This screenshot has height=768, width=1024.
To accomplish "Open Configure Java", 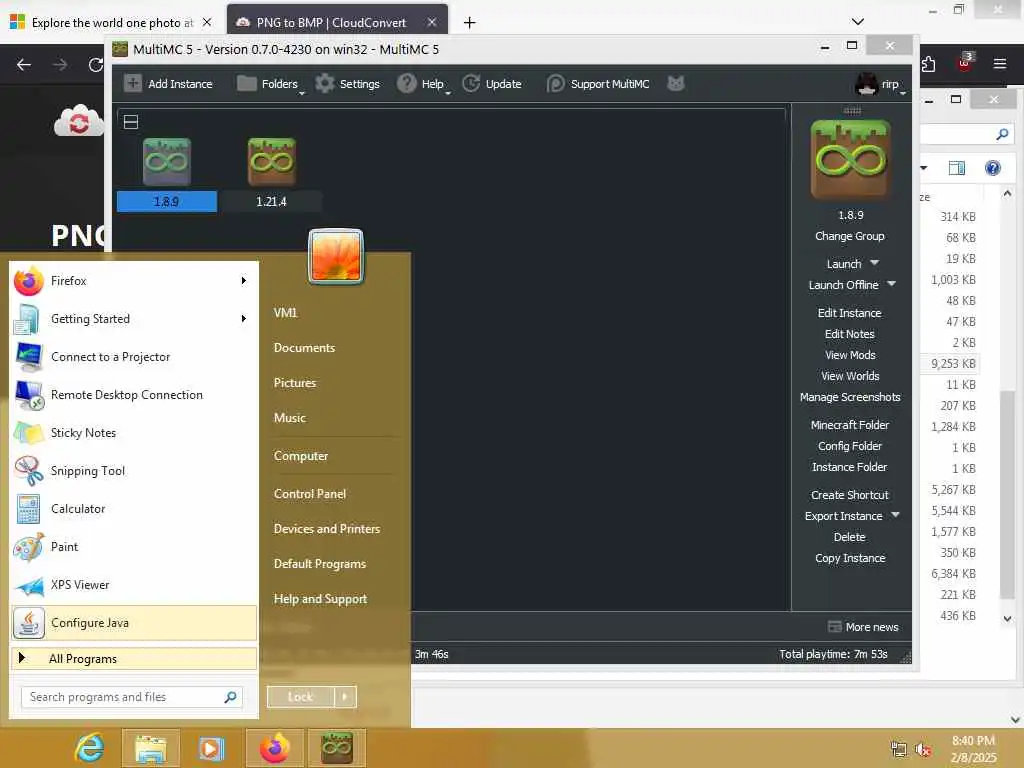I will pyautogui.click(x=133, y=623).
